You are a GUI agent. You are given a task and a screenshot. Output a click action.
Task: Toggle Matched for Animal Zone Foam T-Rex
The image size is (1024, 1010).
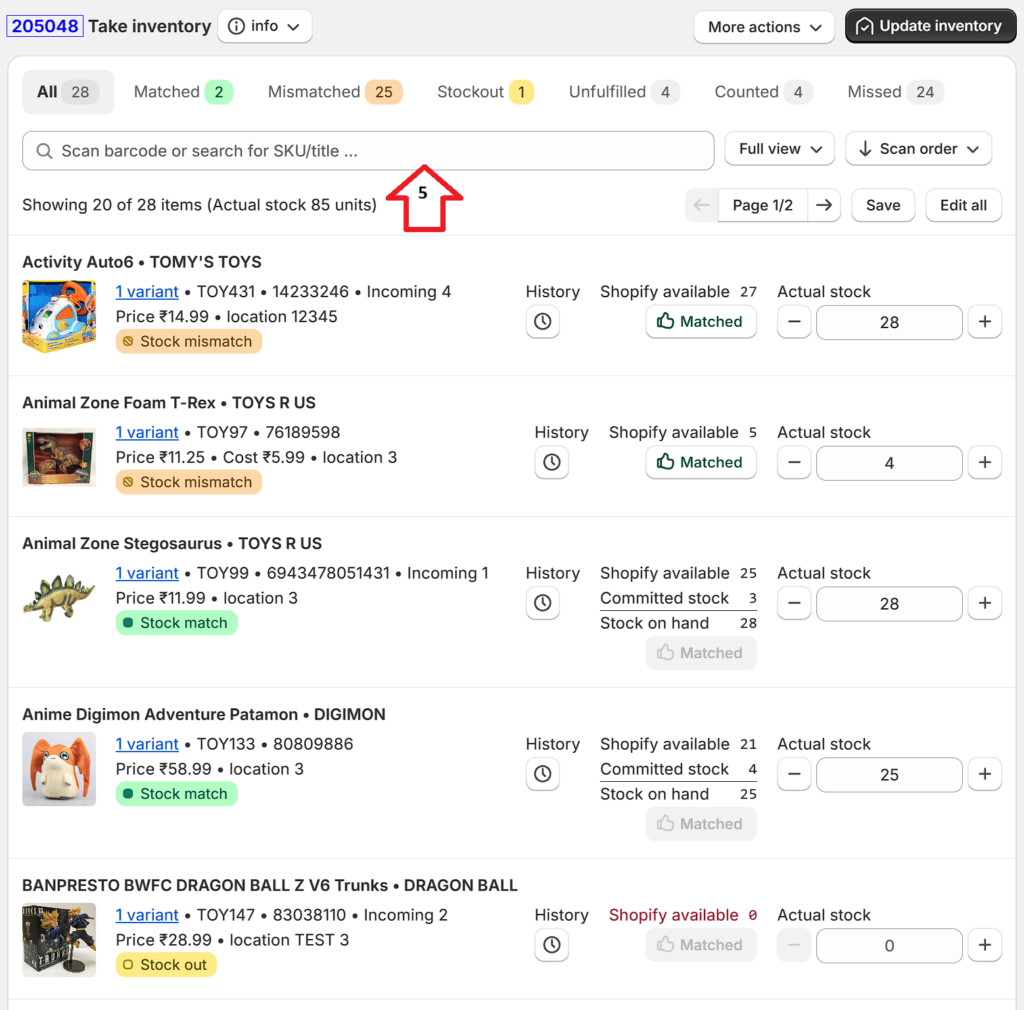[x=700, y=463]
